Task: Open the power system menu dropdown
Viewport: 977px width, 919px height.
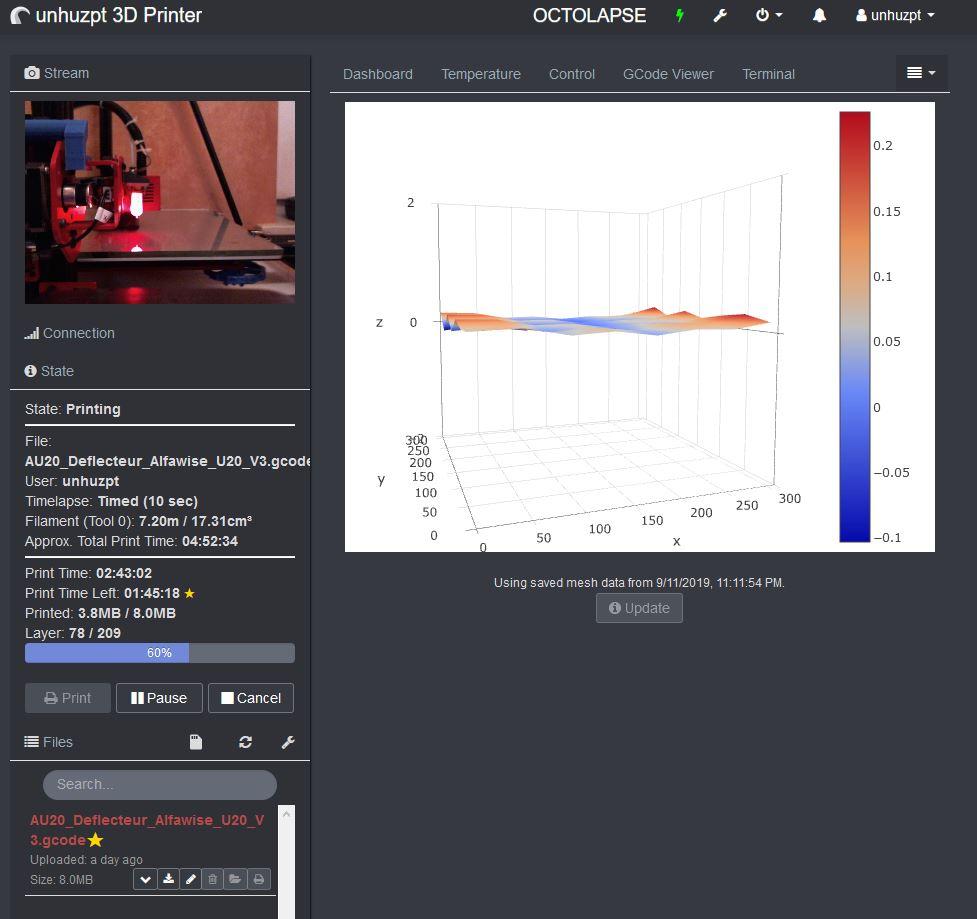Action: pos(769,15)
